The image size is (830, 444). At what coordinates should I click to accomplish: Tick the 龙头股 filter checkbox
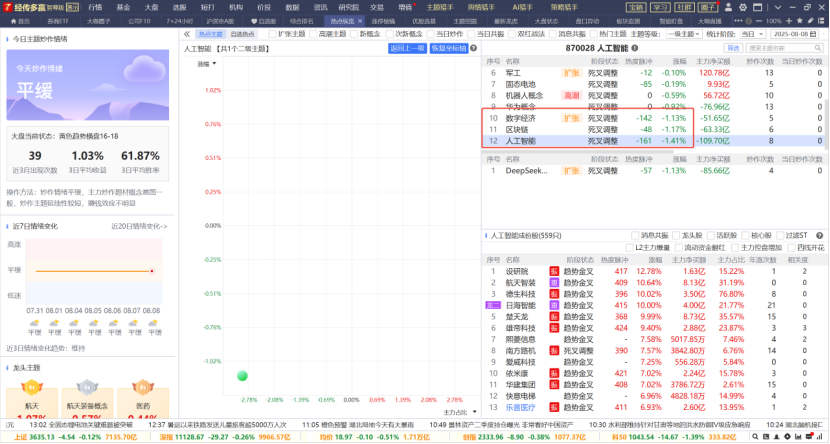pos(677,235)
